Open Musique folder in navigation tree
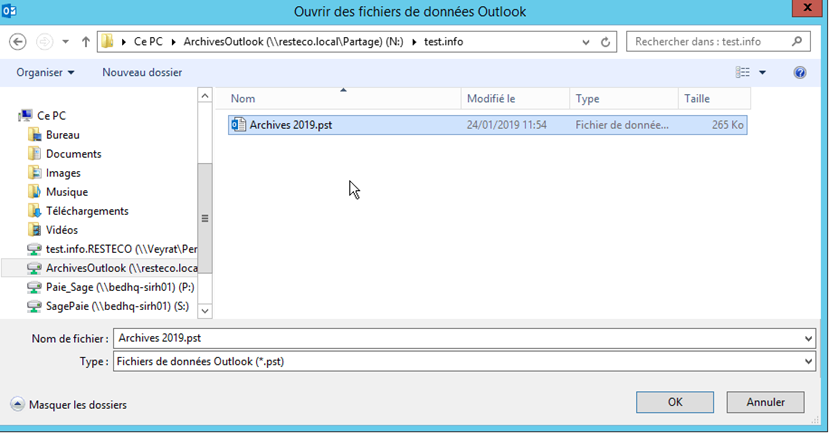Image resolution: width=829 pixels, height=434 pixels. coord(67,192)
